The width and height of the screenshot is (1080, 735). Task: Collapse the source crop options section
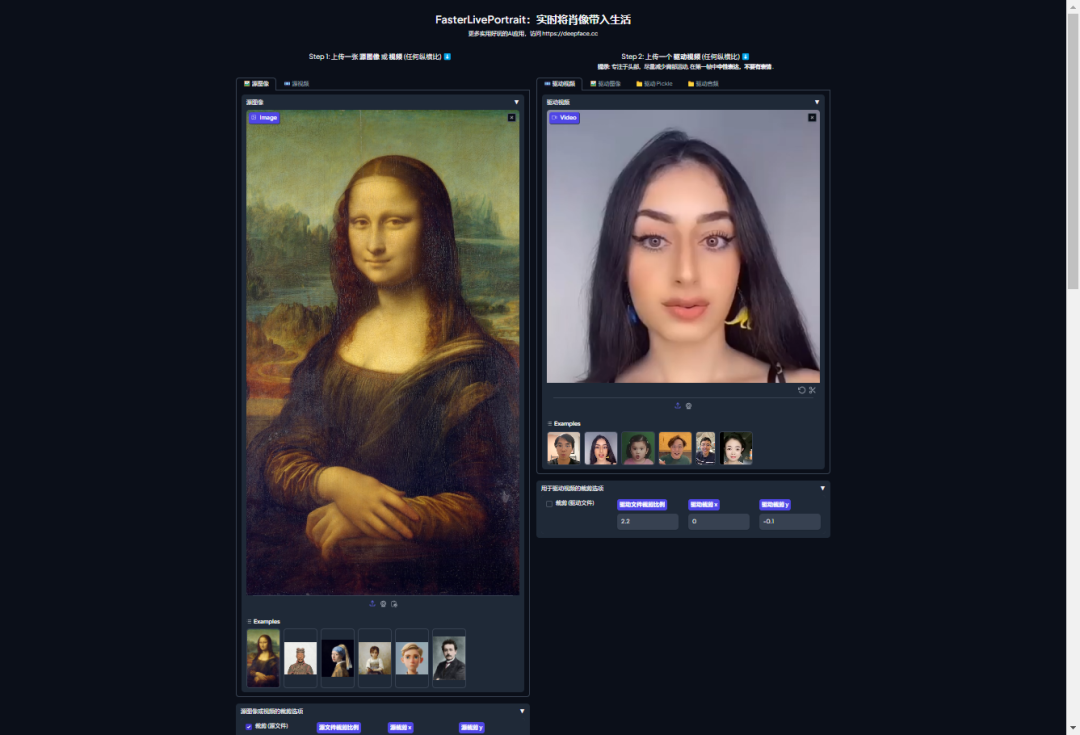click(522, 711)
